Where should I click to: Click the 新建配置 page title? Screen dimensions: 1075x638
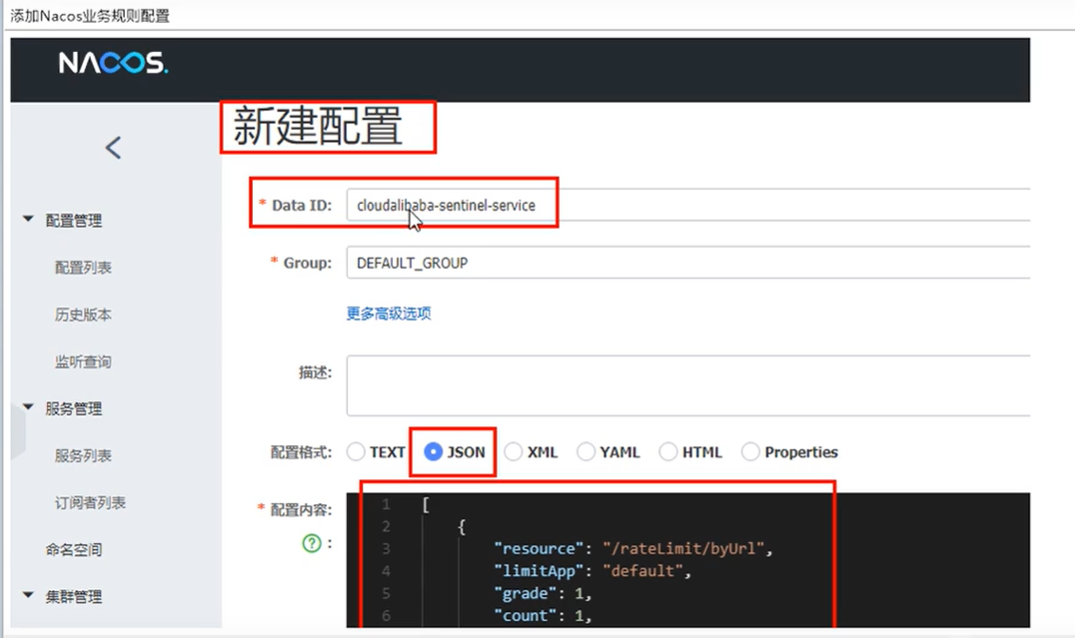point(317,126)
